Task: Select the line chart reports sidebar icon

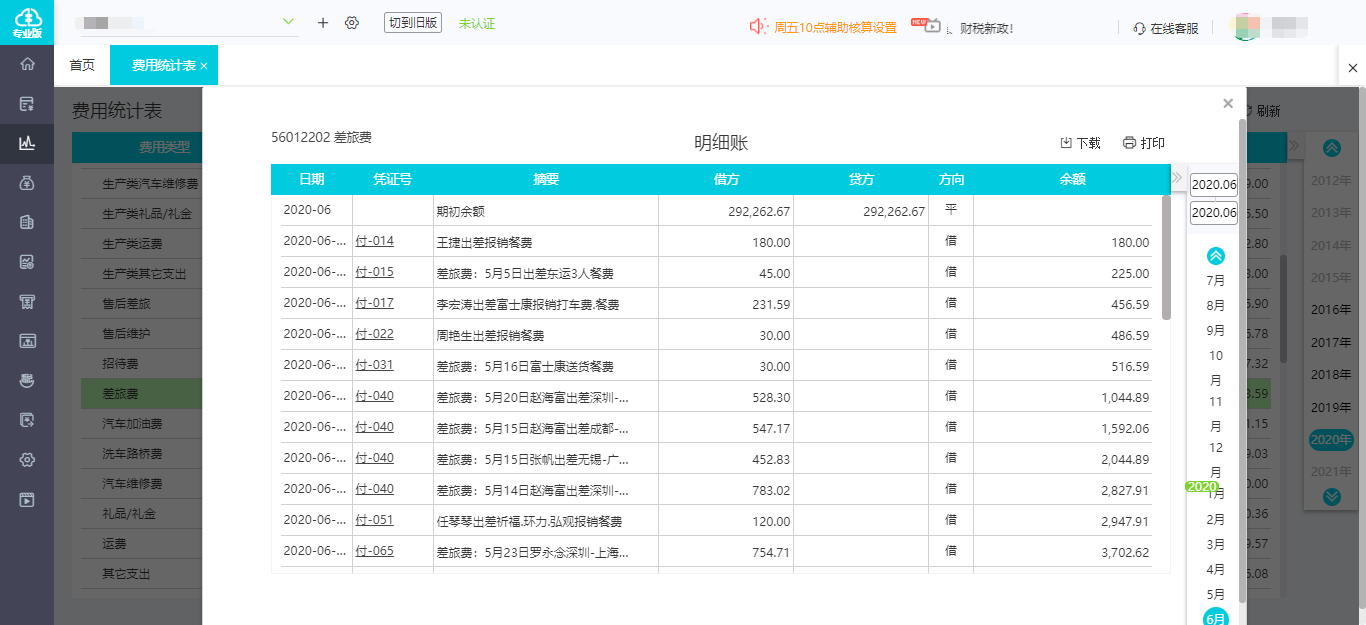Action: point(27,143)
